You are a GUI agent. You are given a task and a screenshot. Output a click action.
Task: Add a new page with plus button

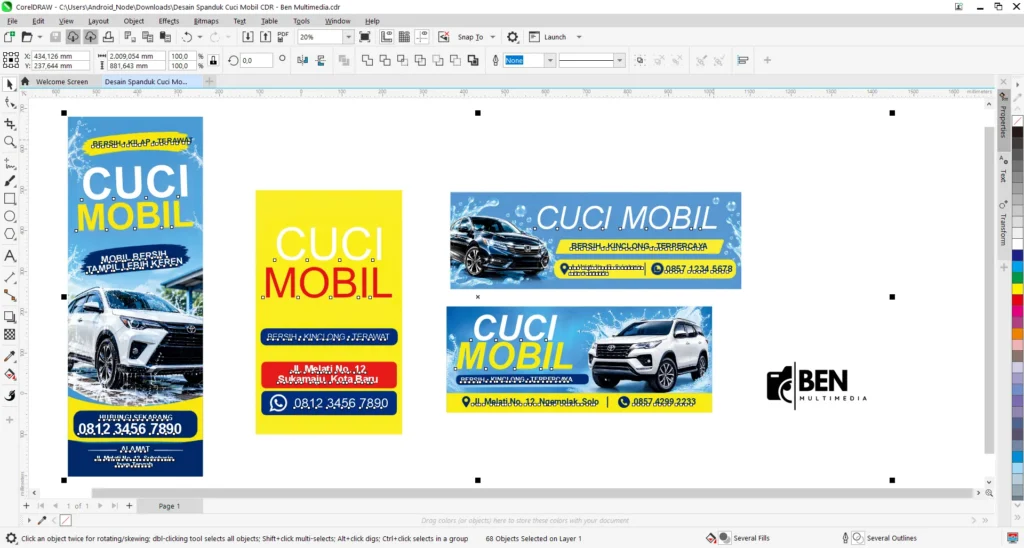click(26, 506)
